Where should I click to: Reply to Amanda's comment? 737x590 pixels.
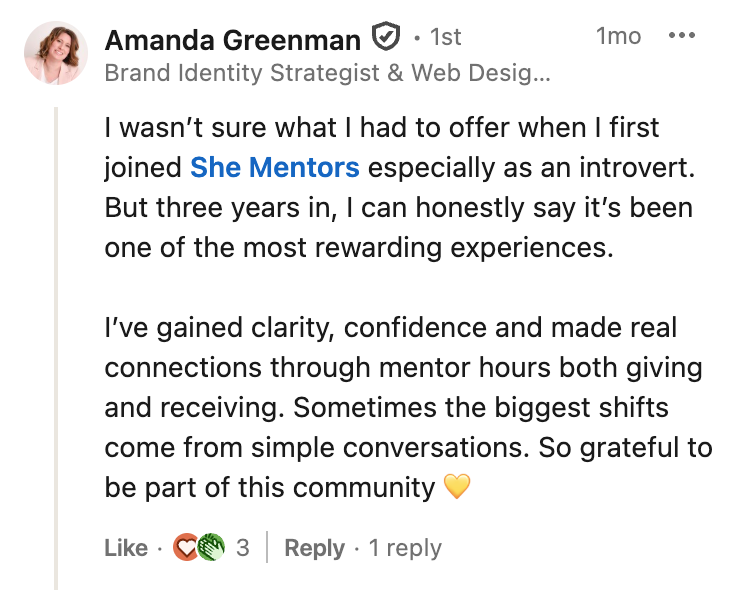click(x=314, y=548)
